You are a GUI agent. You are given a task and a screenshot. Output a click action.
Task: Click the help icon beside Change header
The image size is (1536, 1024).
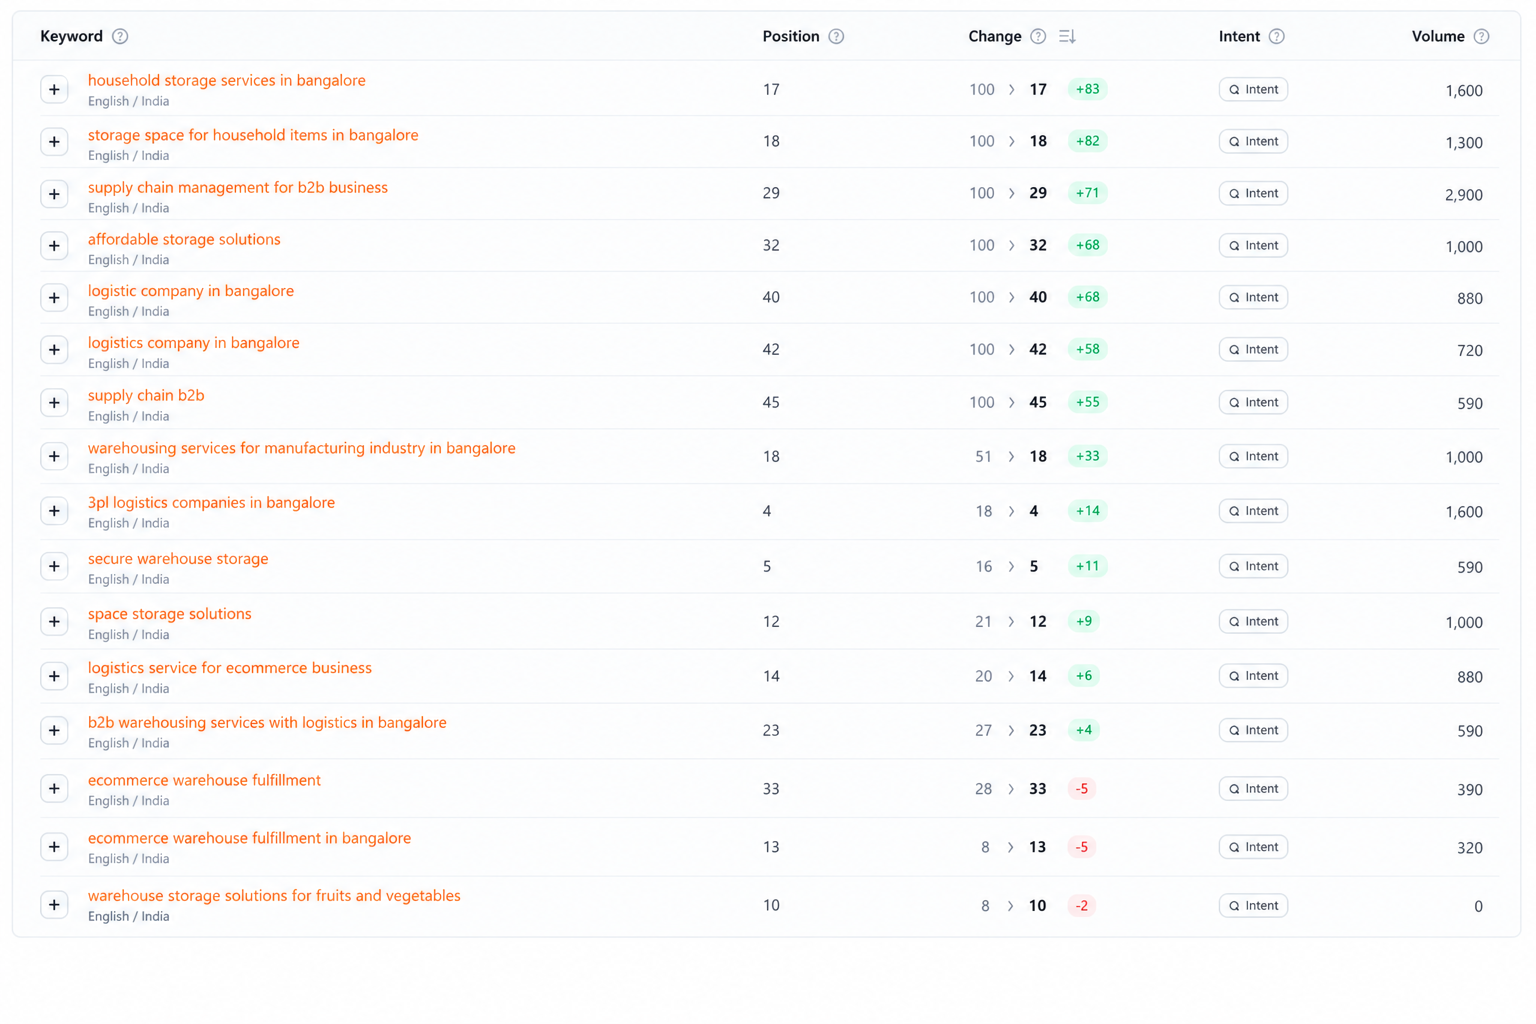pyautogui.click(x=1038, y=37)
